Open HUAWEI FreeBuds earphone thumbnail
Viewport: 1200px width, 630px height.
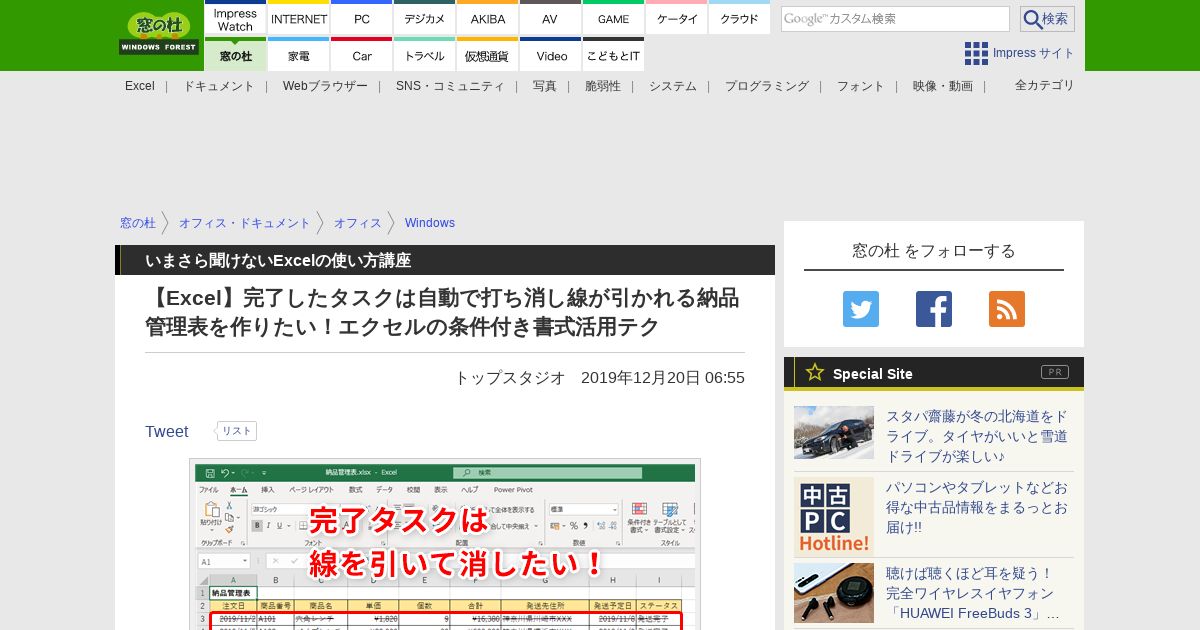pos(834,593)
